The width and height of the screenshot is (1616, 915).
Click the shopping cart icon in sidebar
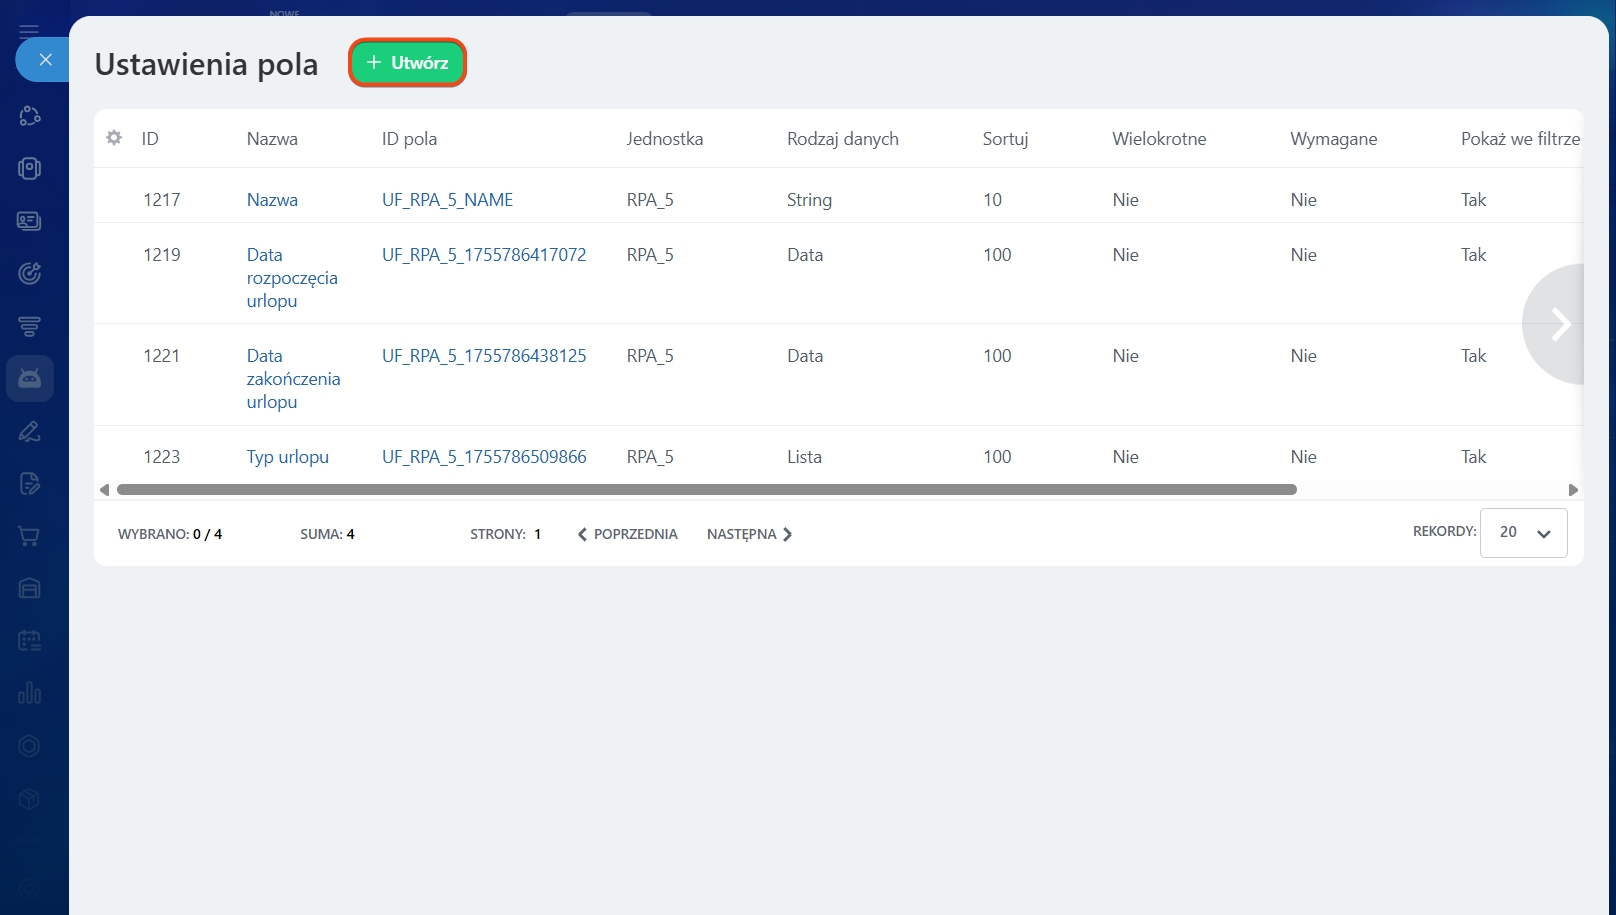[30, 536]
